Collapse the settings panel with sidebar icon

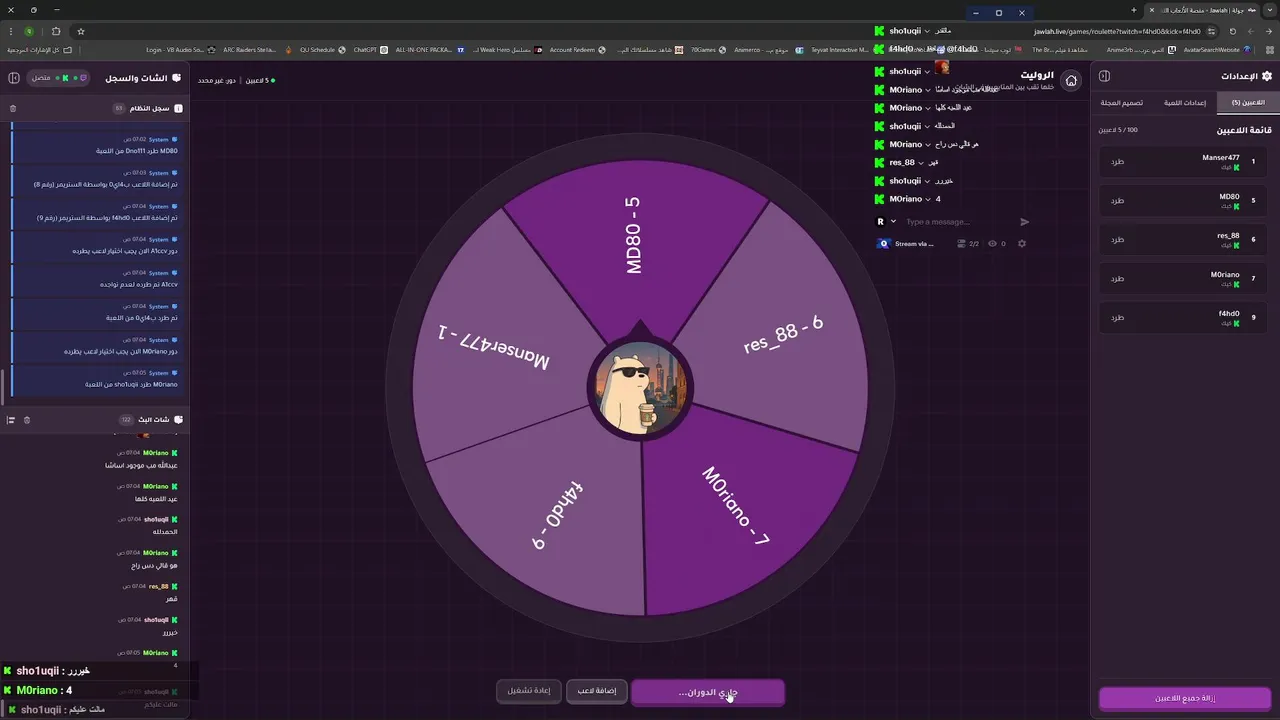(x=1105, y=76)
